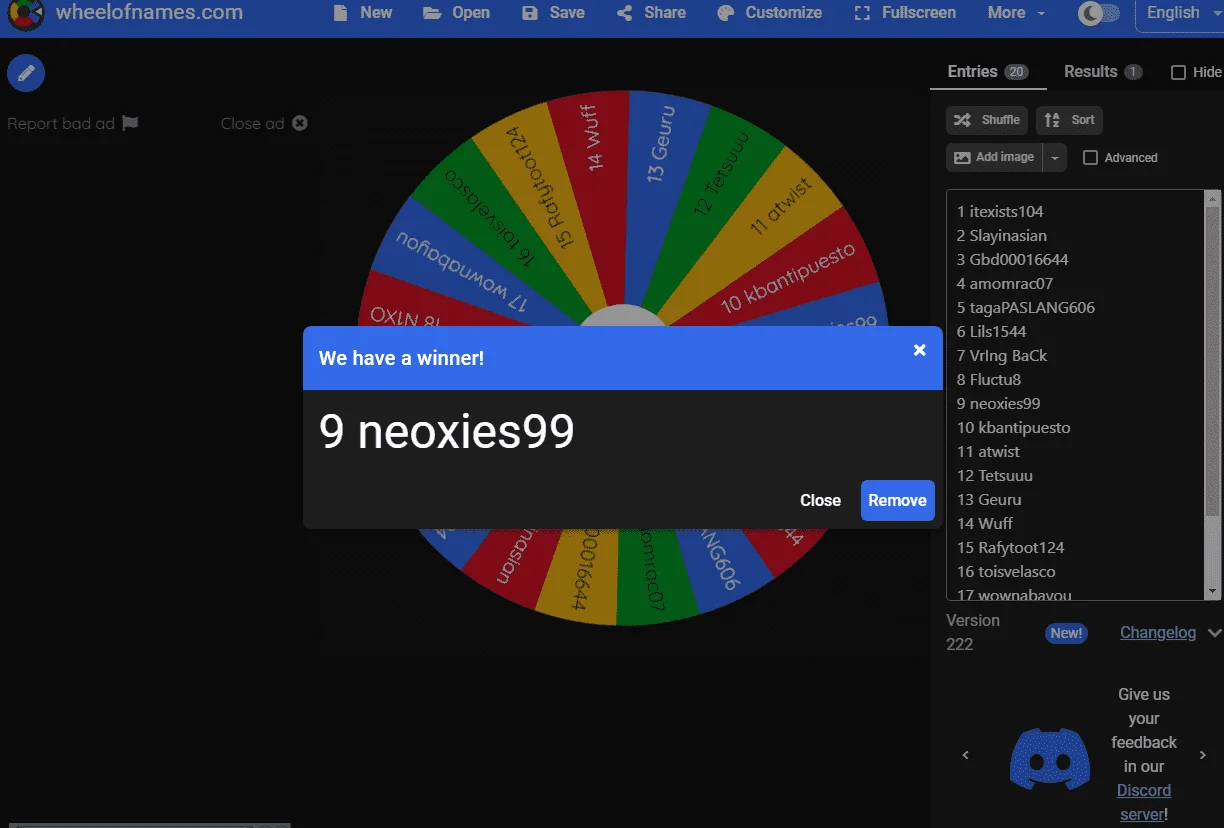This screenshot has height=828, width=1224.
Task: Click entry '2 Slayinasian' in the list
Action: coord(1002,236)
